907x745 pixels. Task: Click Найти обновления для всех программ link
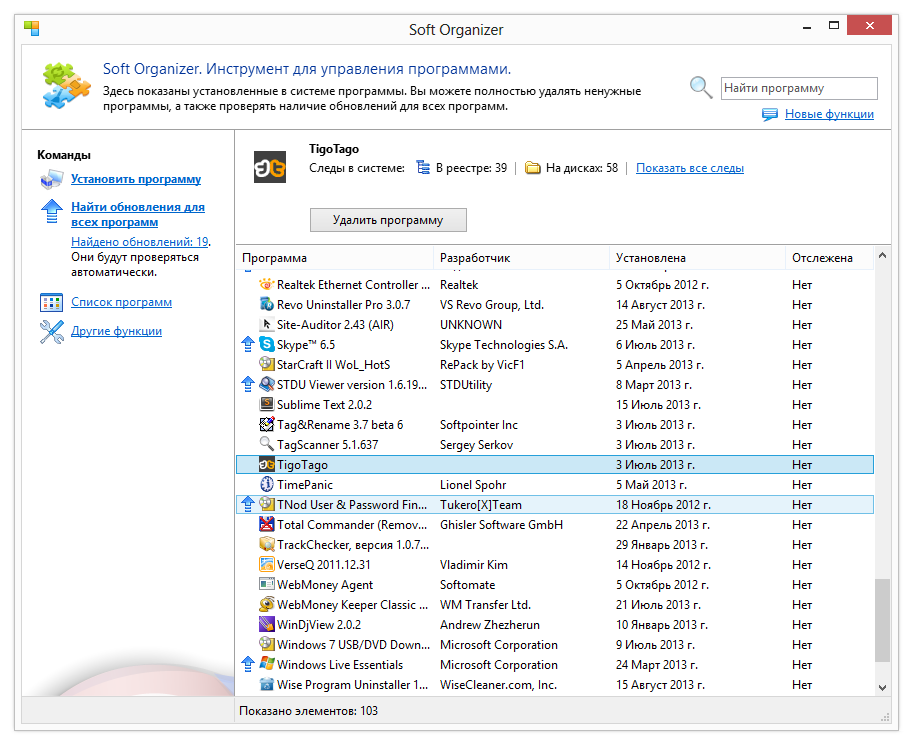click(138, 215)
